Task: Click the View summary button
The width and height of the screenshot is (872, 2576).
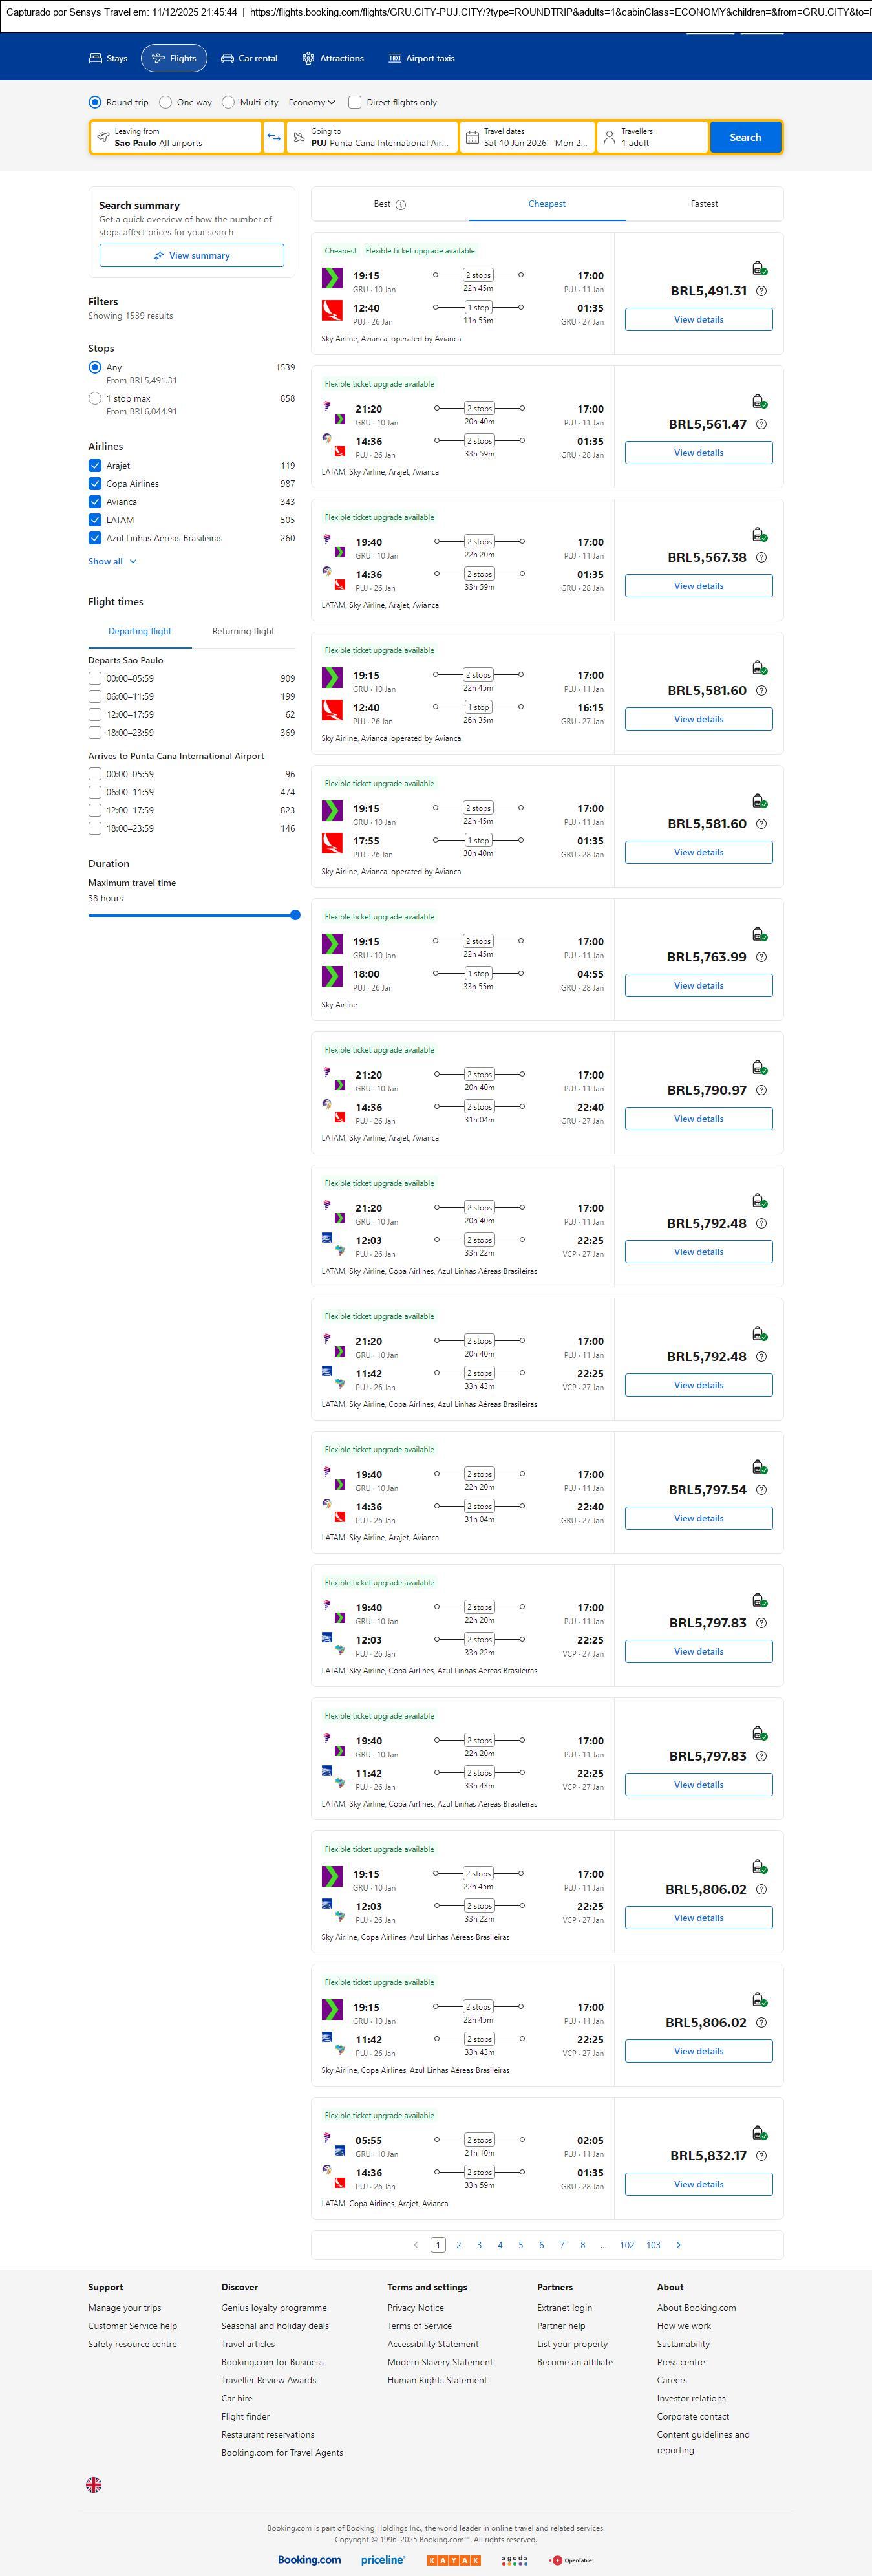Action: [x=191, y=256]
